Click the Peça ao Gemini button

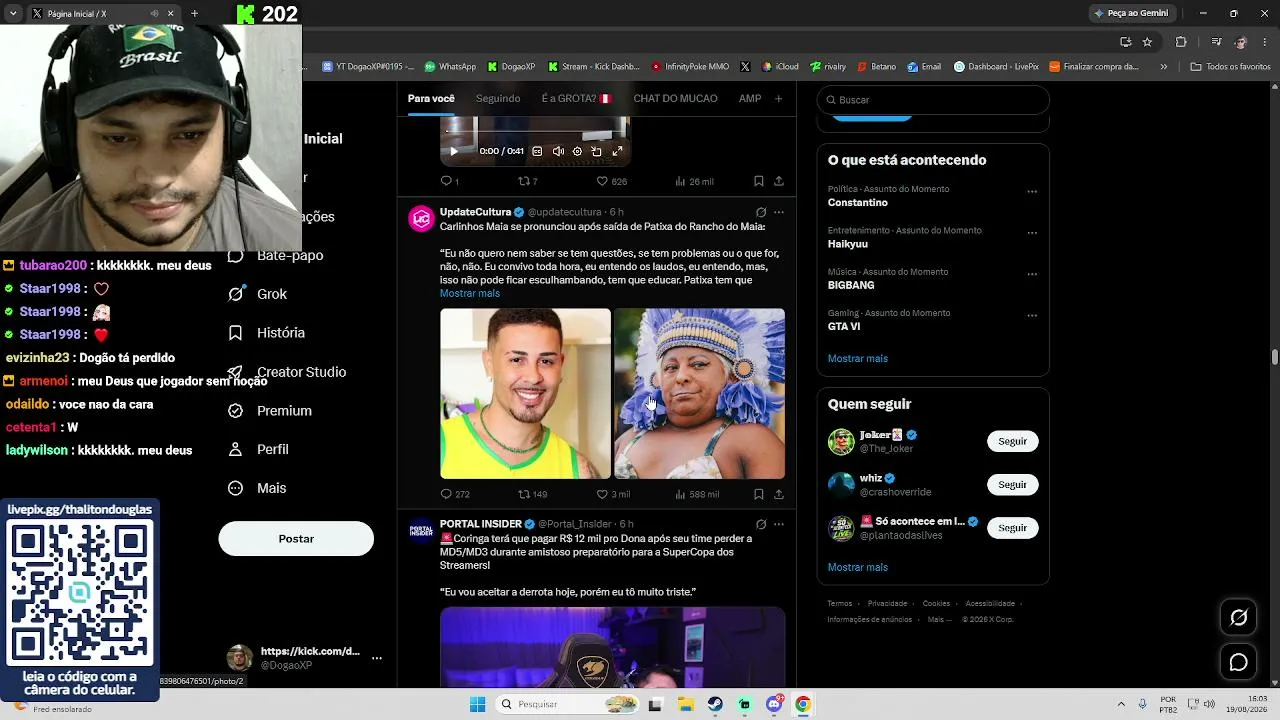[x=1131, y=13]
